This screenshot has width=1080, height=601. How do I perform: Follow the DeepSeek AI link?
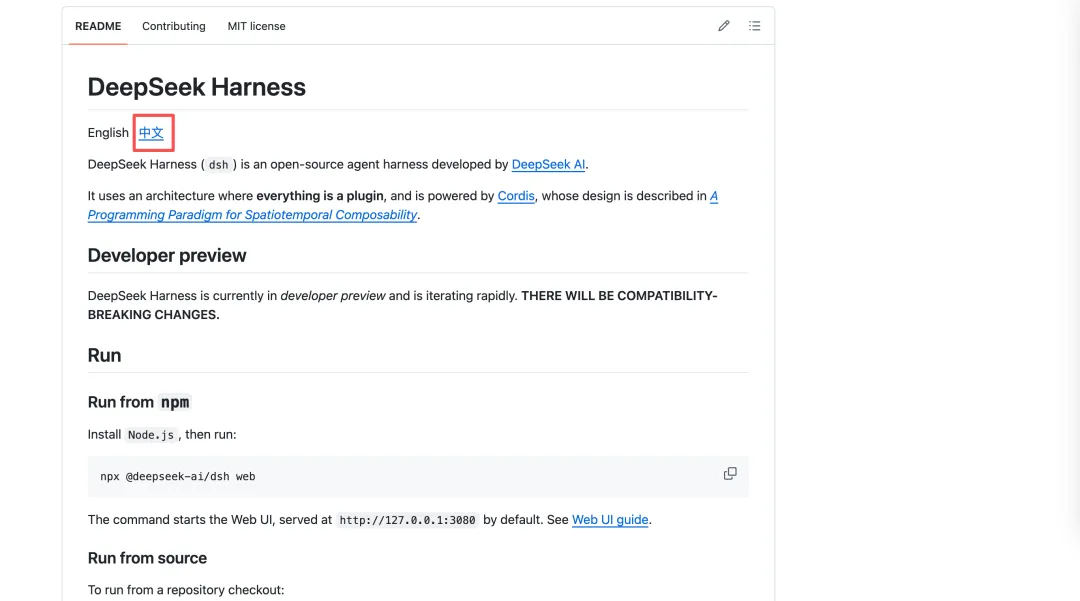(x=548, y=165)
